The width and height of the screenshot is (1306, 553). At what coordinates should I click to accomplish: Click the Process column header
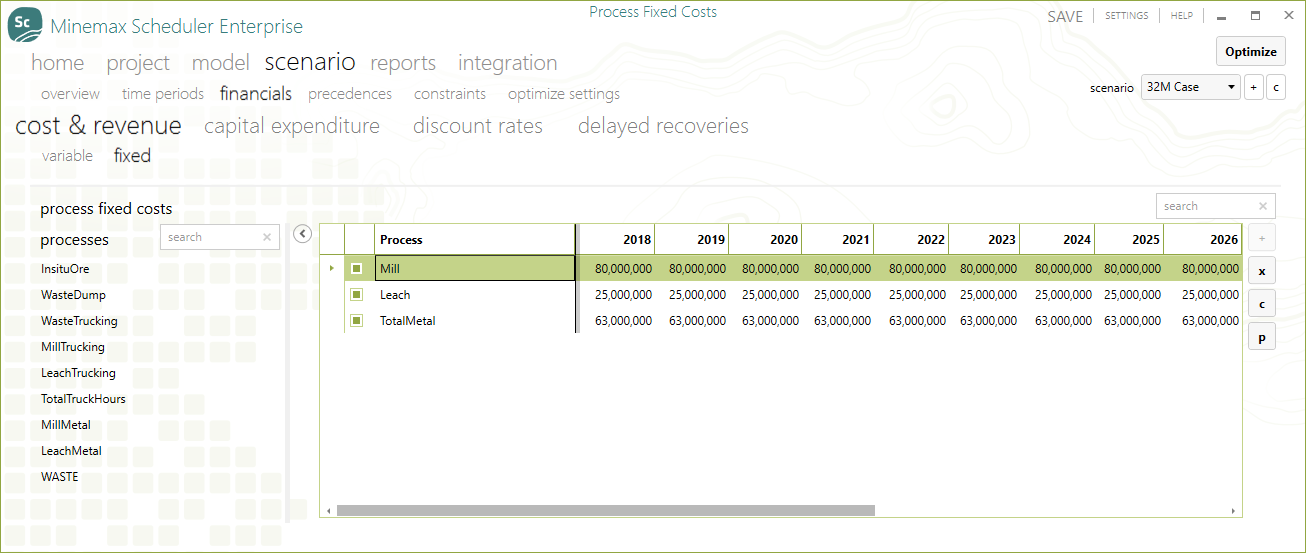[475, 239]
